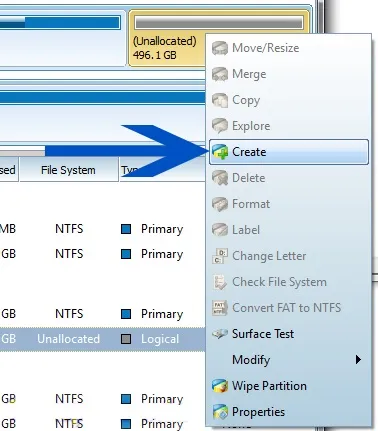Click NTFS in the MB row

coord(69,229)
